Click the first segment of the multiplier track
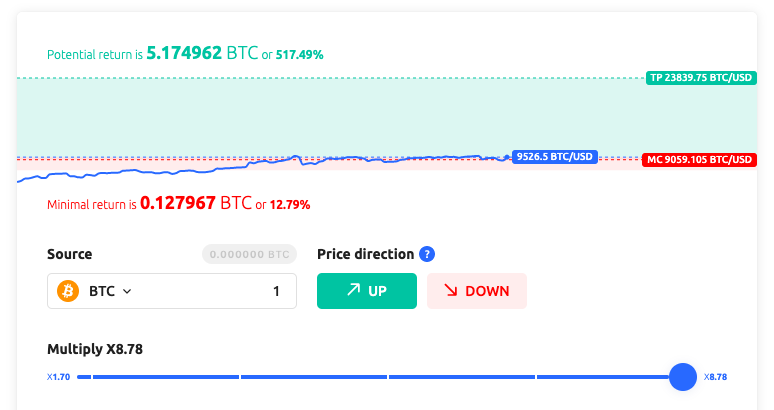The height and width of the screenshot is (410, 774). (x=157, y=377)
